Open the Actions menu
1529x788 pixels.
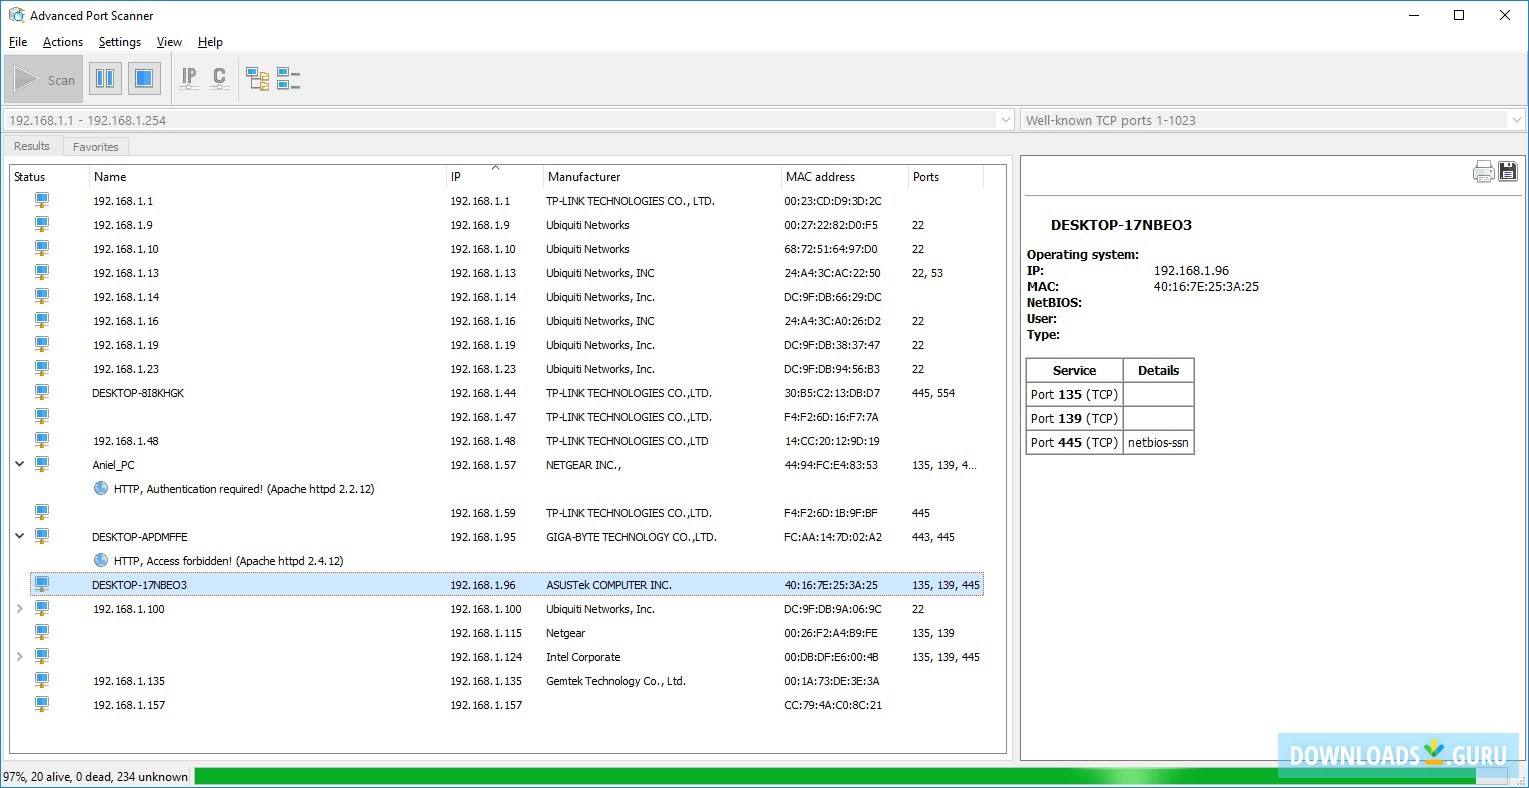(x=63, y=42)
